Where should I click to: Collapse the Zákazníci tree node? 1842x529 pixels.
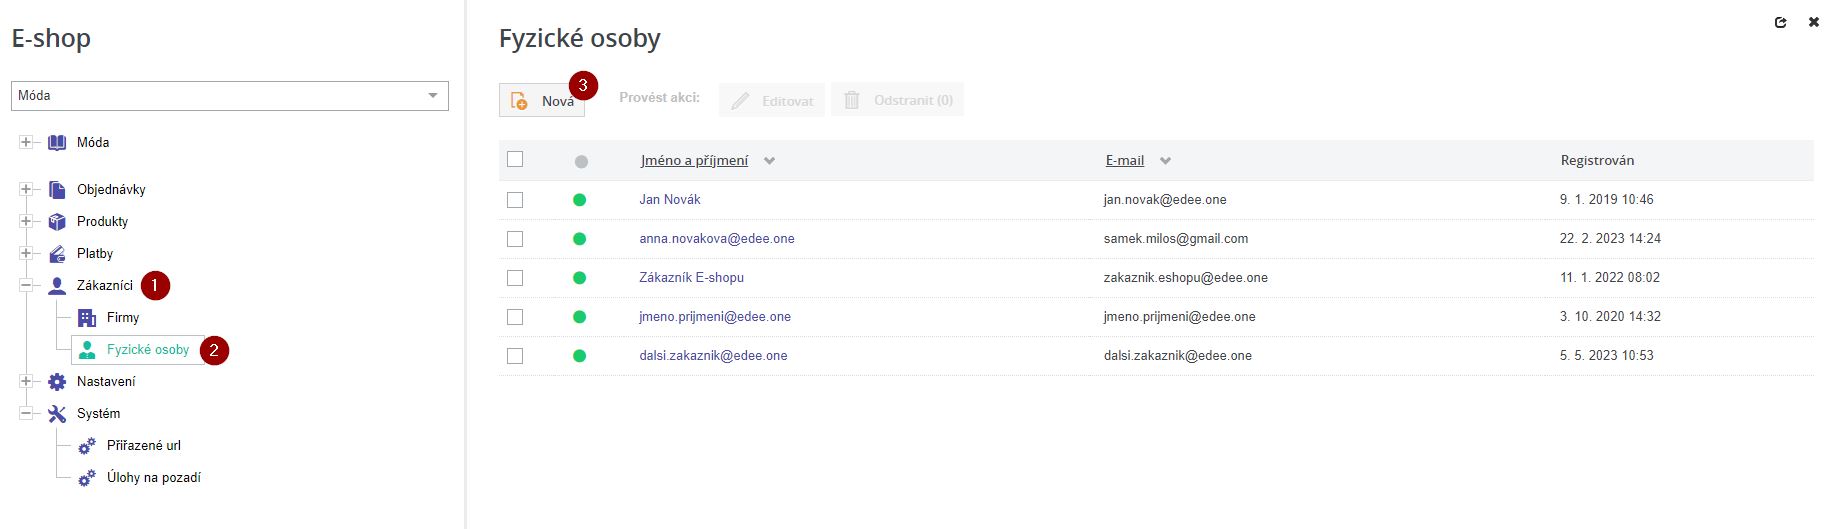pos(26,286)
